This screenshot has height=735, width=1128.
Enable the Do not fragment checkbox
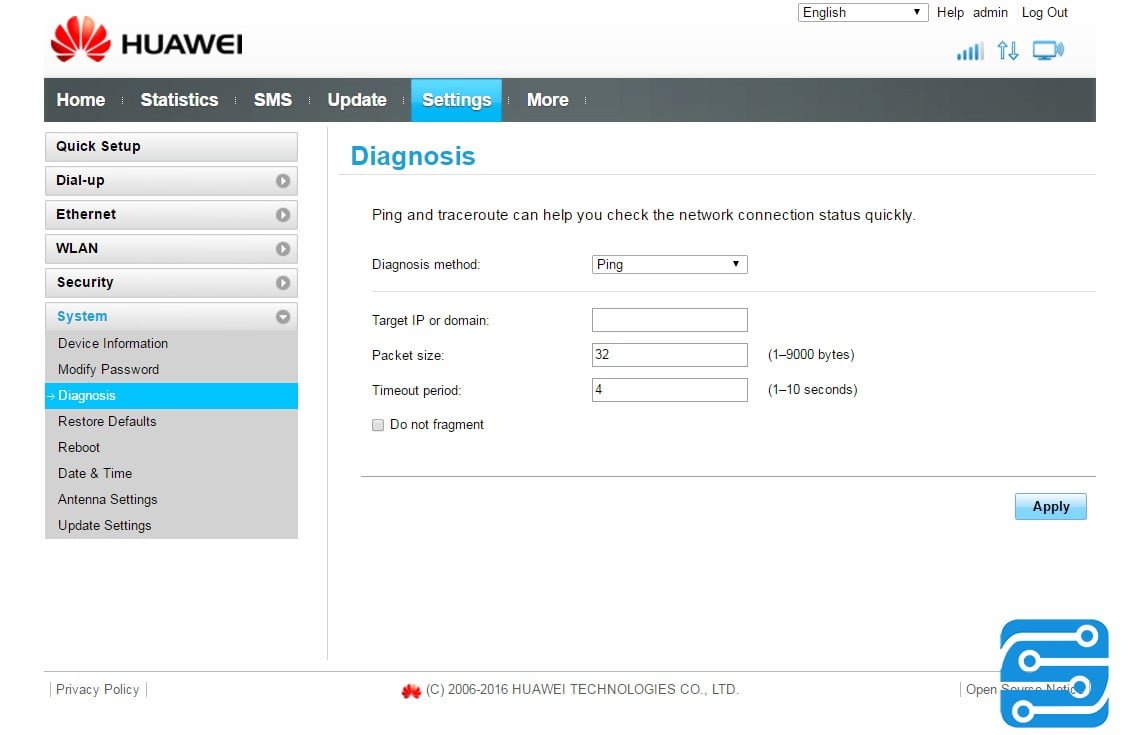(x=378, y=425)
